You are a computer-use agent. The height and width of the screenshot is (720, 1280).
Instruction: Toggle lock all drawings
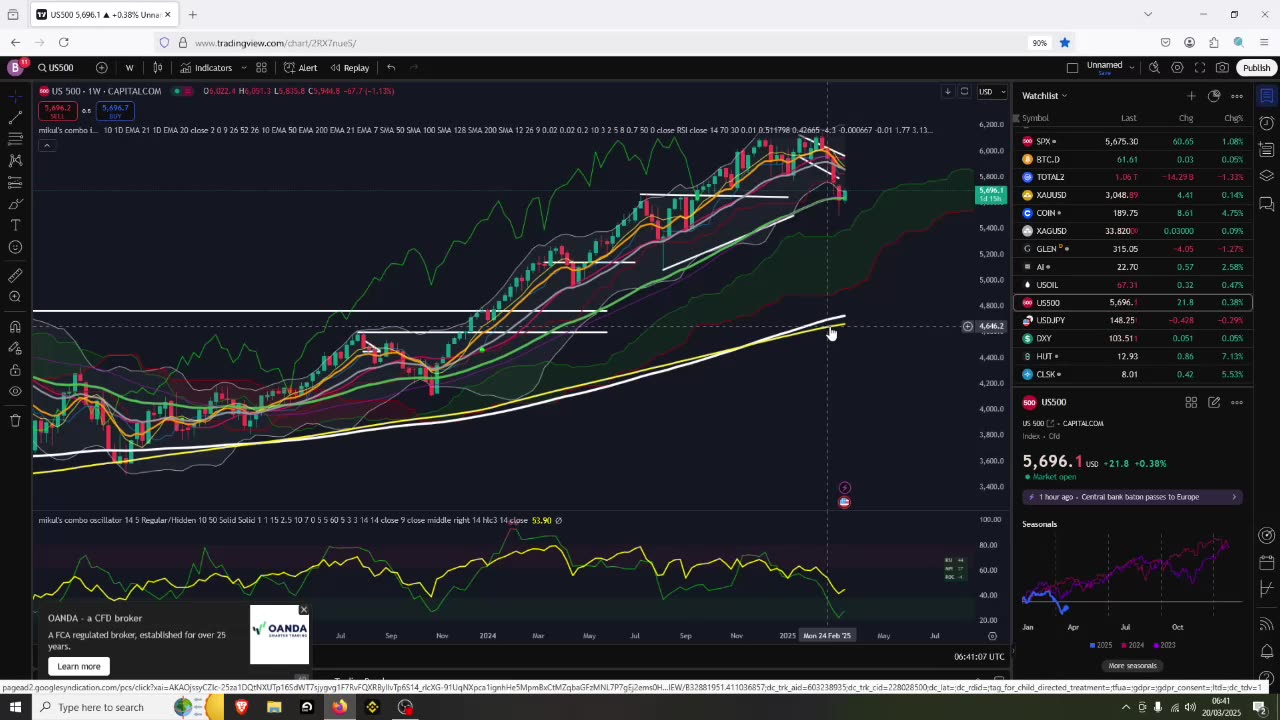tap(15, 370)
